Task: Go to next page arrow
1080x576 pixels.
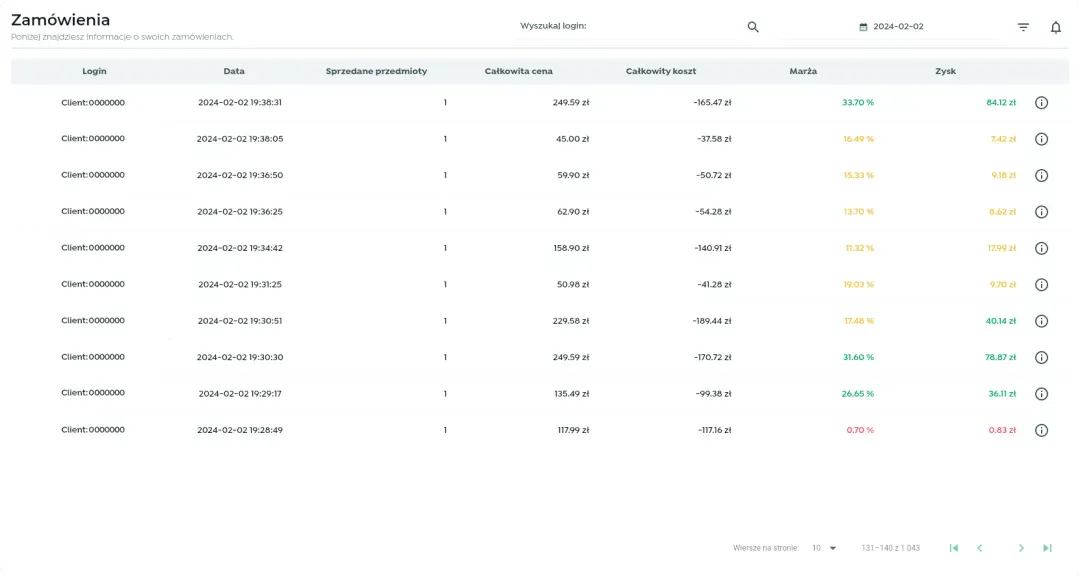Action: pyautogui.click(x=1021, y=548)
